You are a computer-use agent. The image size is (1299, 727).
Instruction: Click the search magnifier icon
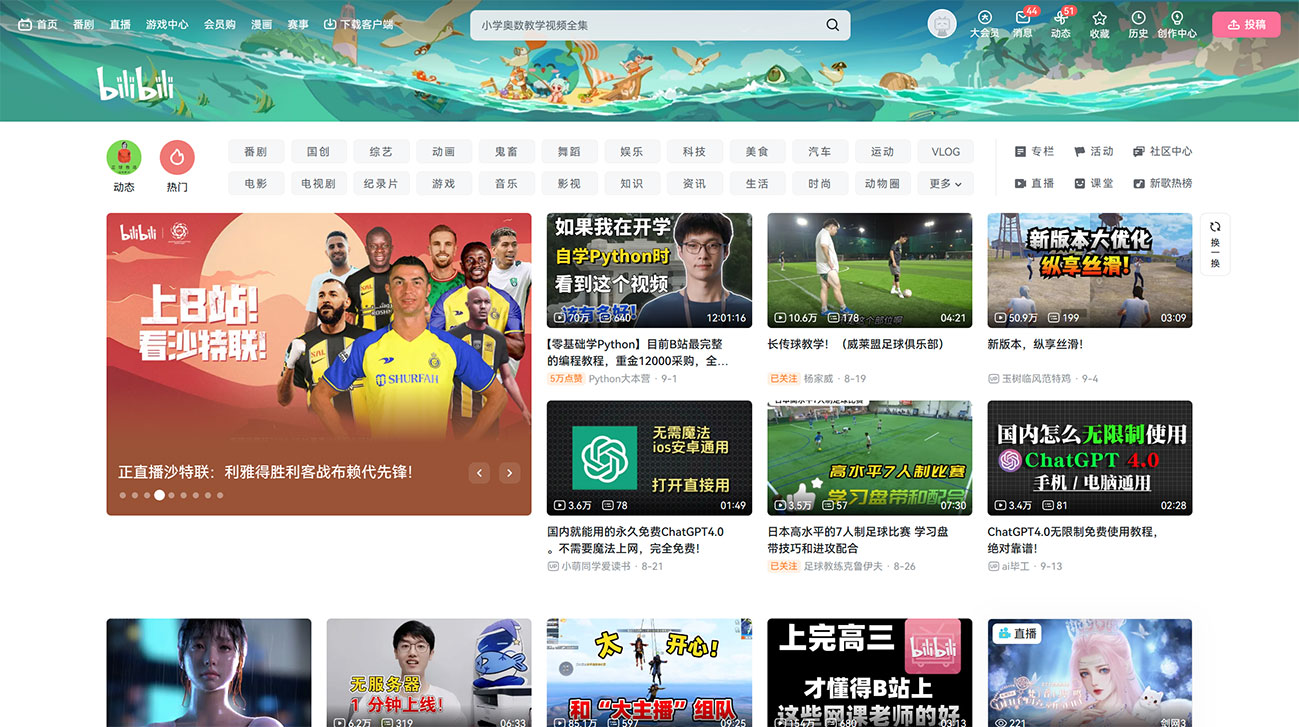832,24
